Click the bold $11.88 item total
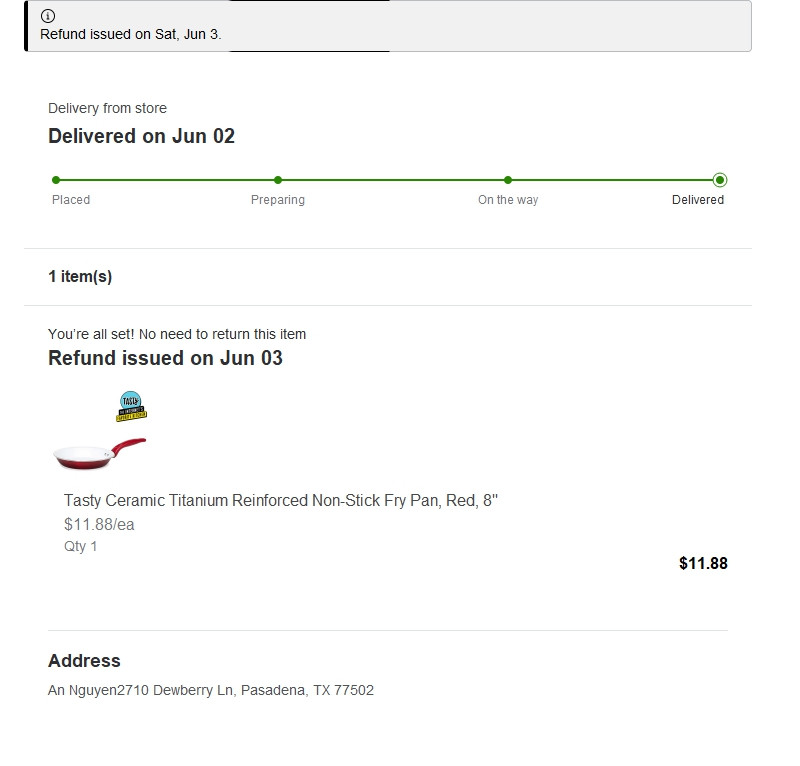Image resolution: width=800 pixels, height=766 pixels. point(703,563)
